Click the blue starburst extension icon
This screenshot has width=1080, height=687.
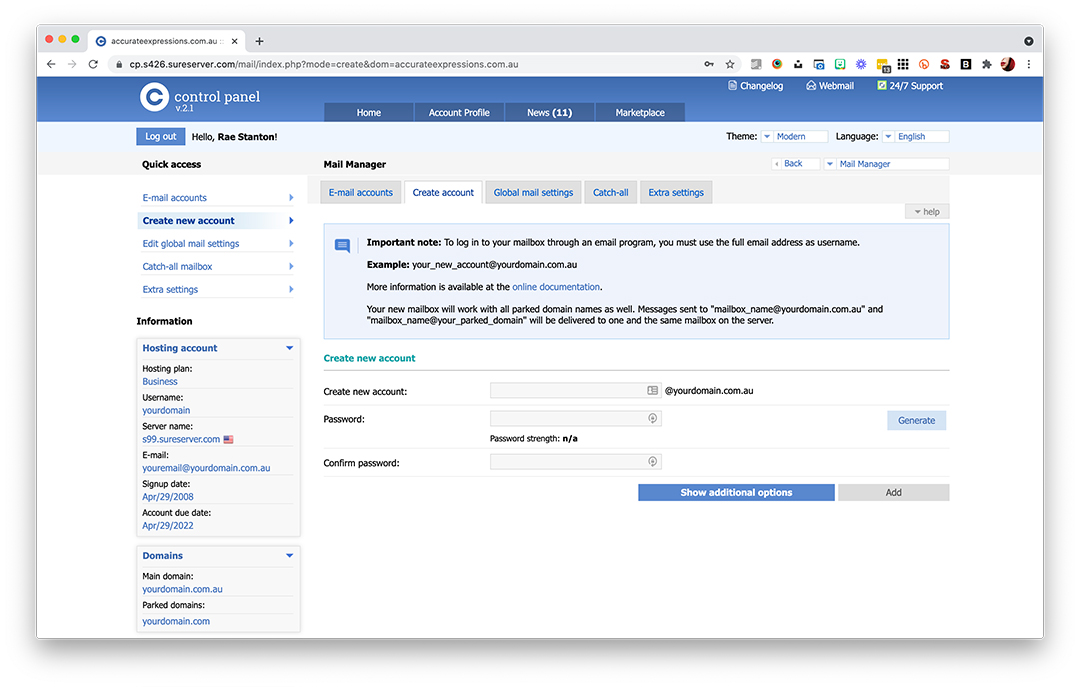861,64
